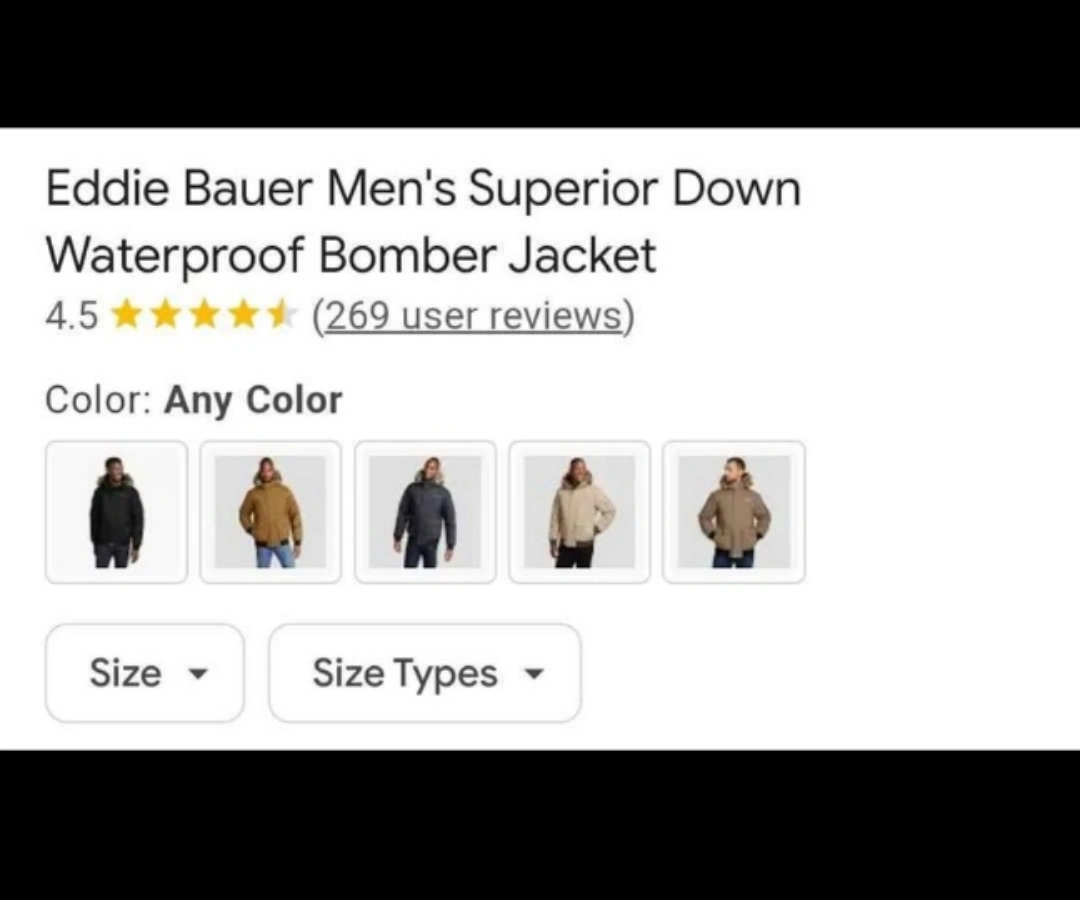Select the black jacket color swatch
The height and width of the screenshot is (900, 1080).
coord(116,512)
